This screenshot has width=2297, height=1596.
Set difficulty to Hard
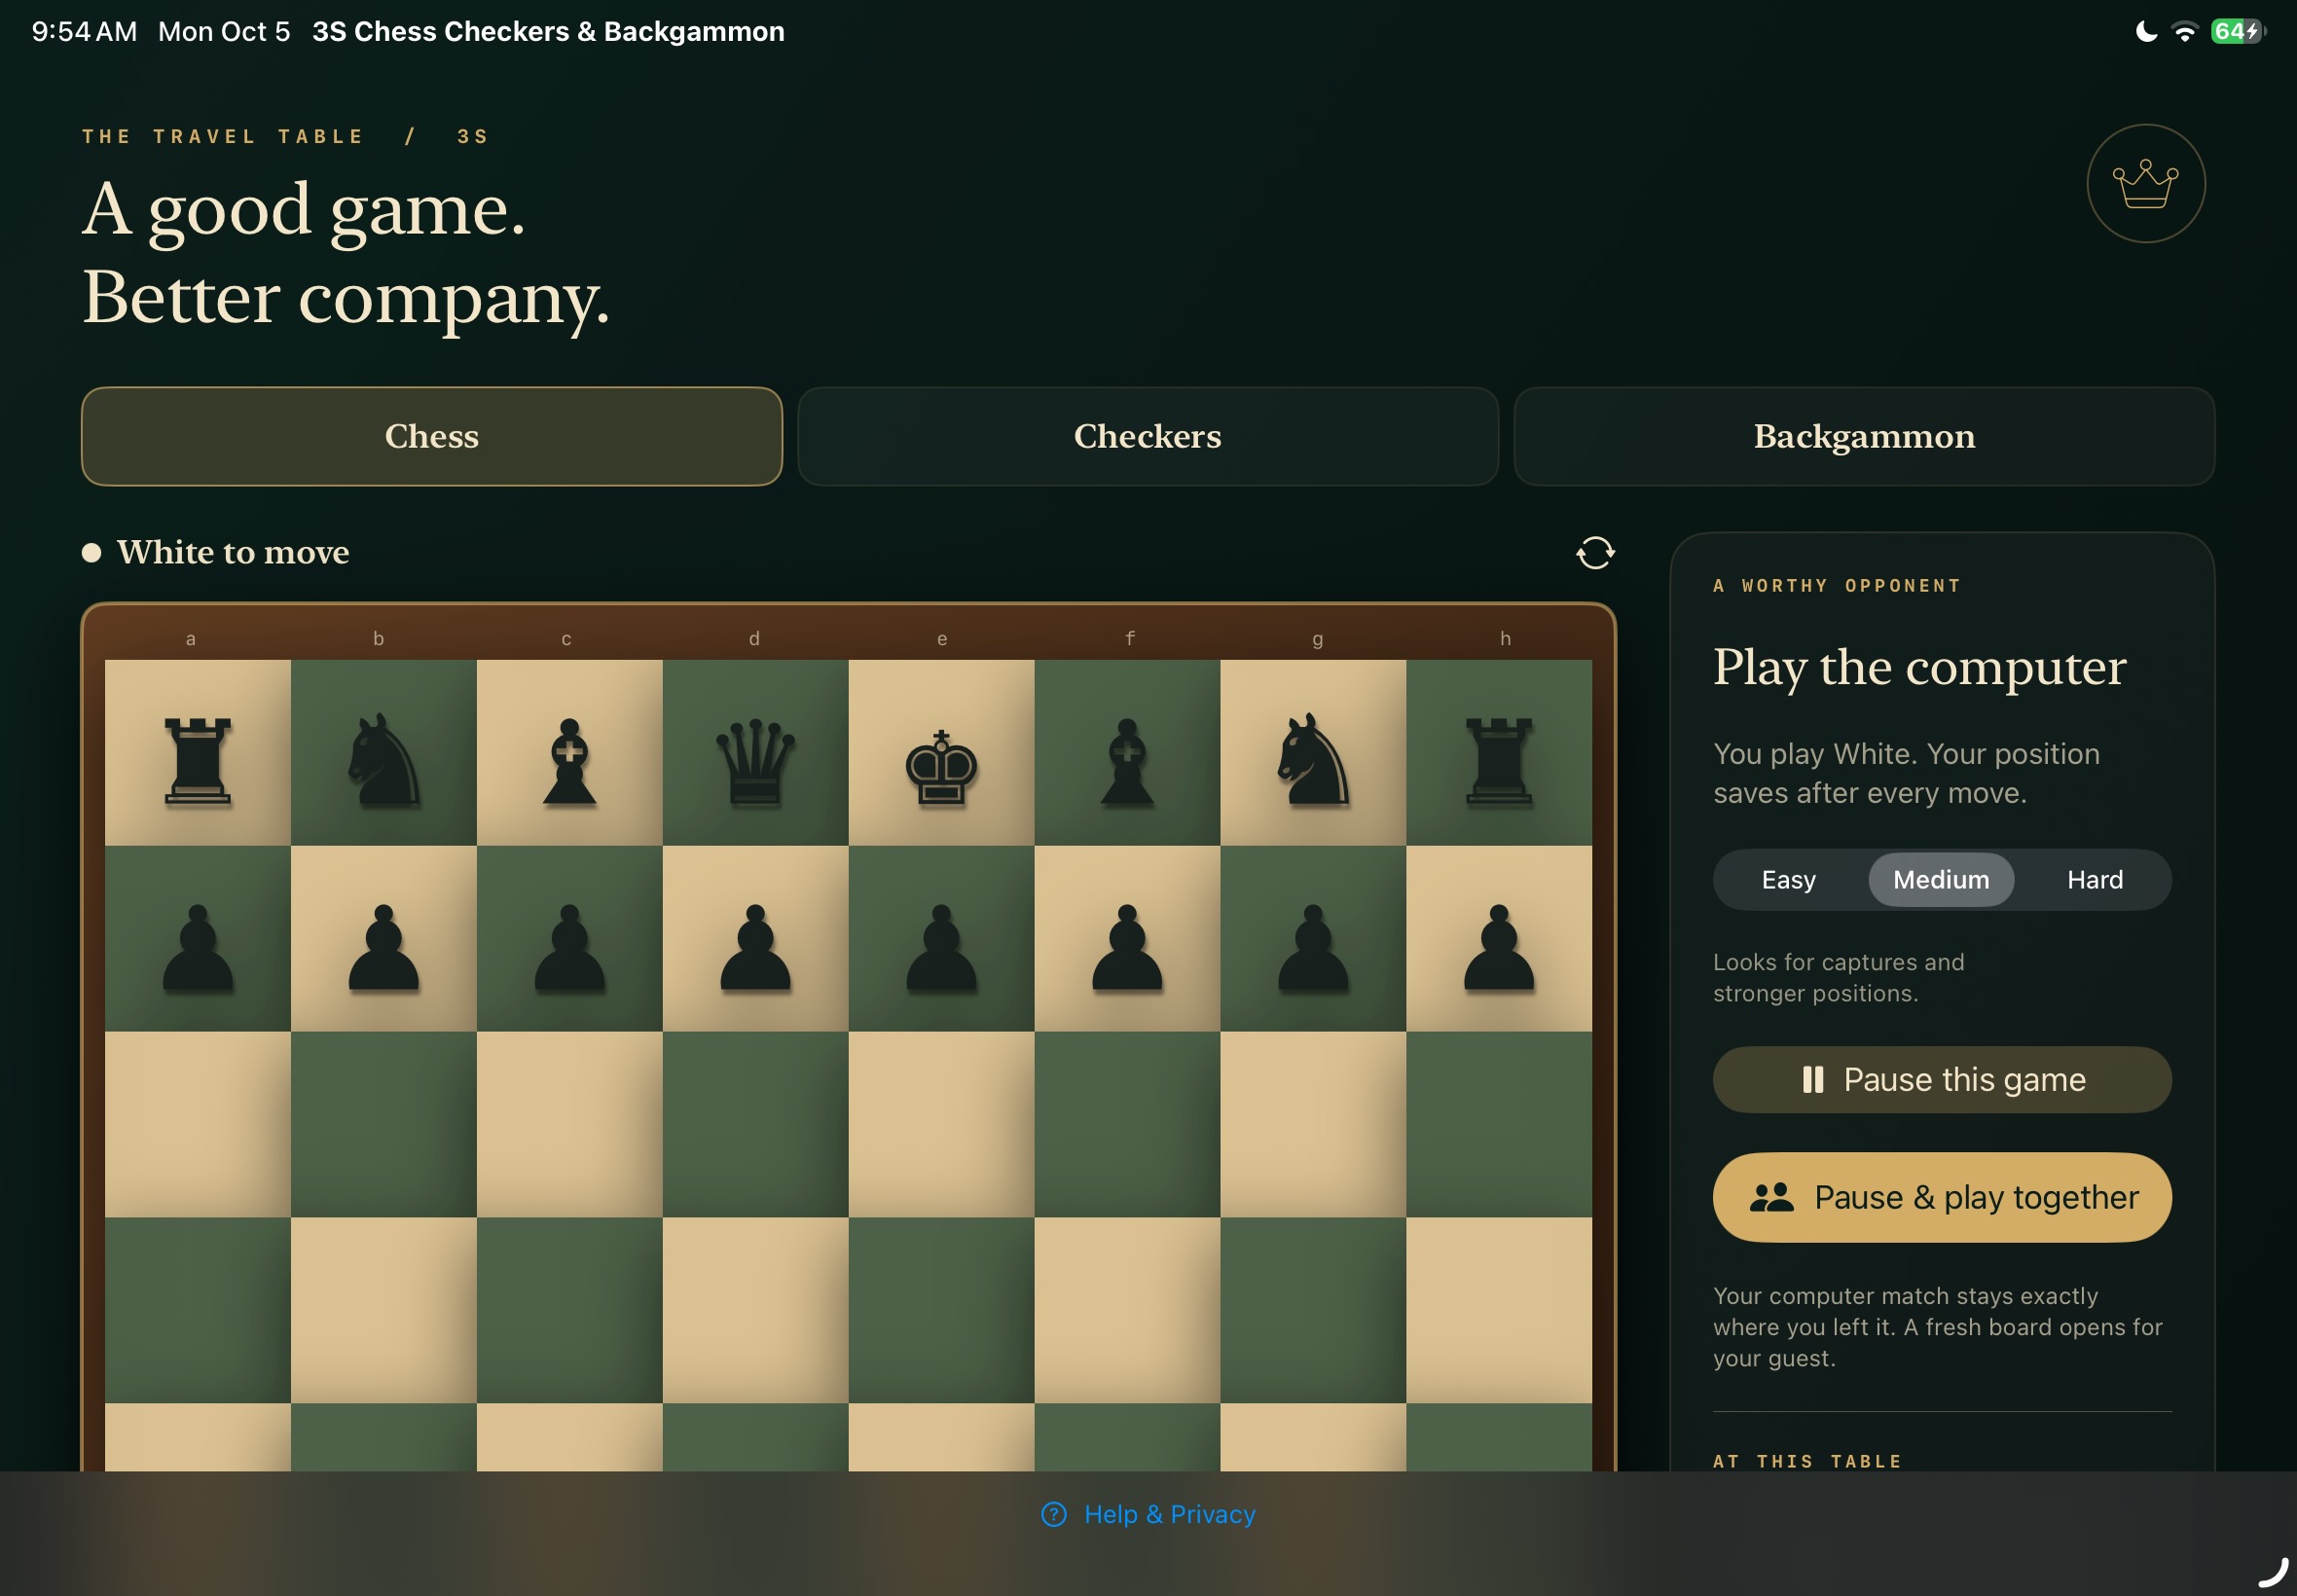pos(2094,880)
